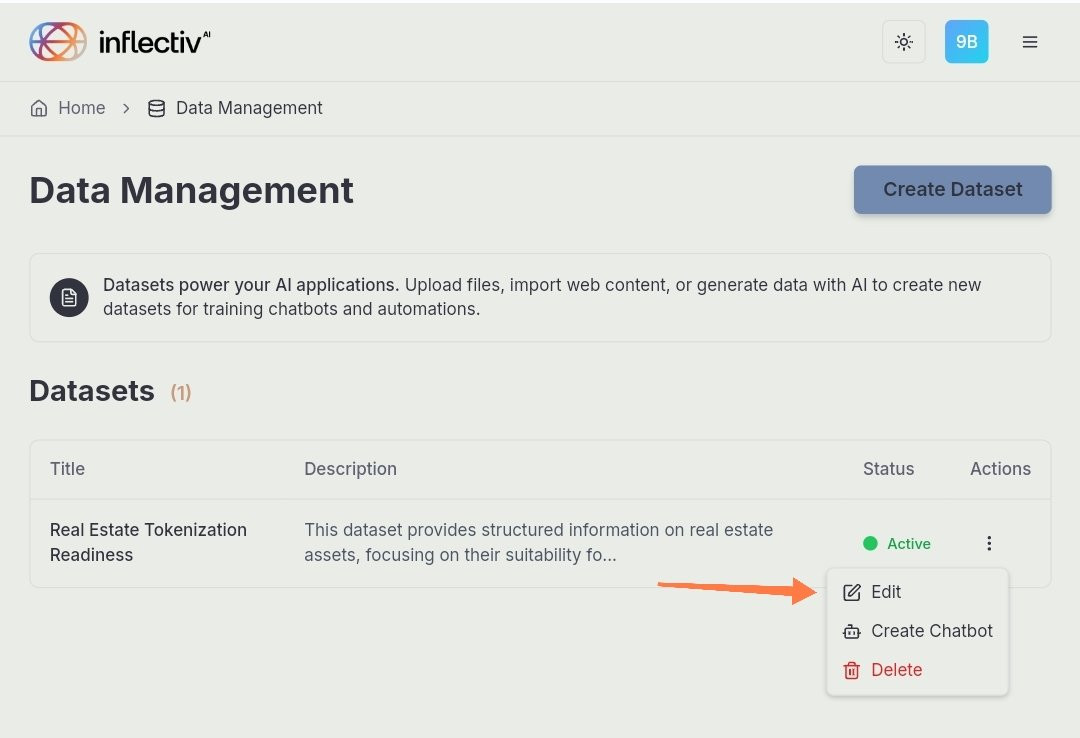Screen dimensions: 1080x738
Task: Open the hamburger navigation menu
Action: [x=1030, y=42]
